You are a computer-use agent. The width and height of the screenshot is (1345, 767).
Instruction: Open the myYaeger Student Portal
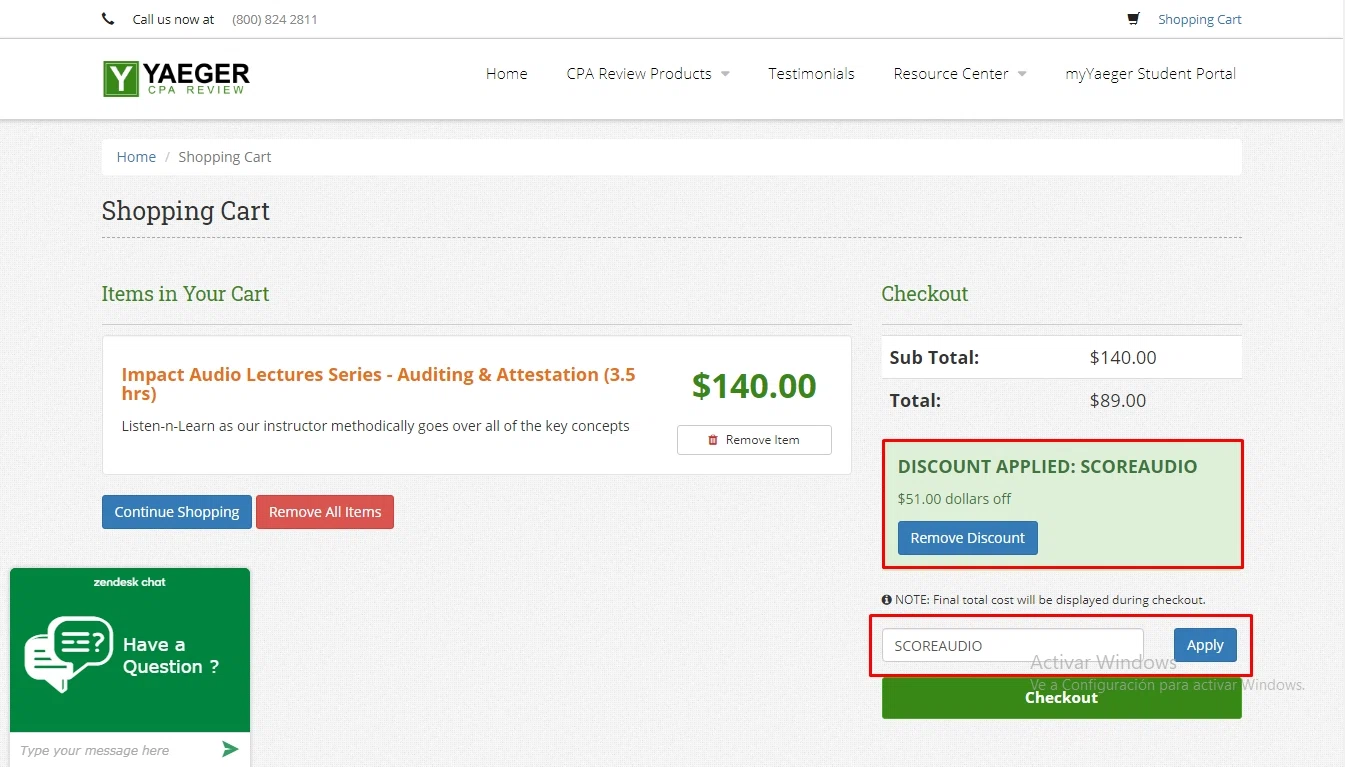pyautogui.click(x=1150, y=73)
